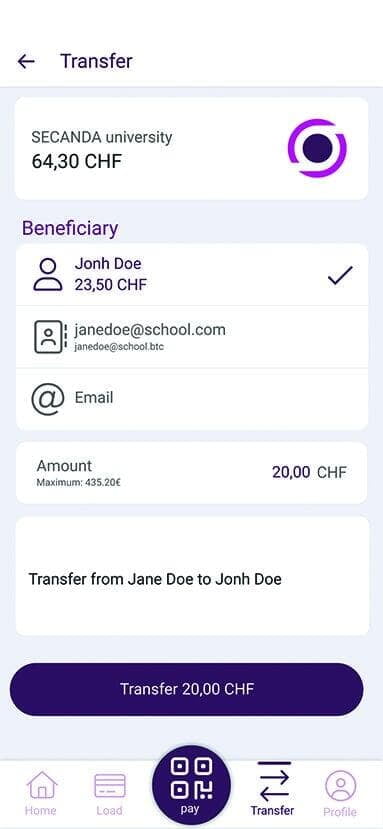This screenshot has width=383, height=829.
Task: Tap the Load card icon
Action: click(110, 786)
